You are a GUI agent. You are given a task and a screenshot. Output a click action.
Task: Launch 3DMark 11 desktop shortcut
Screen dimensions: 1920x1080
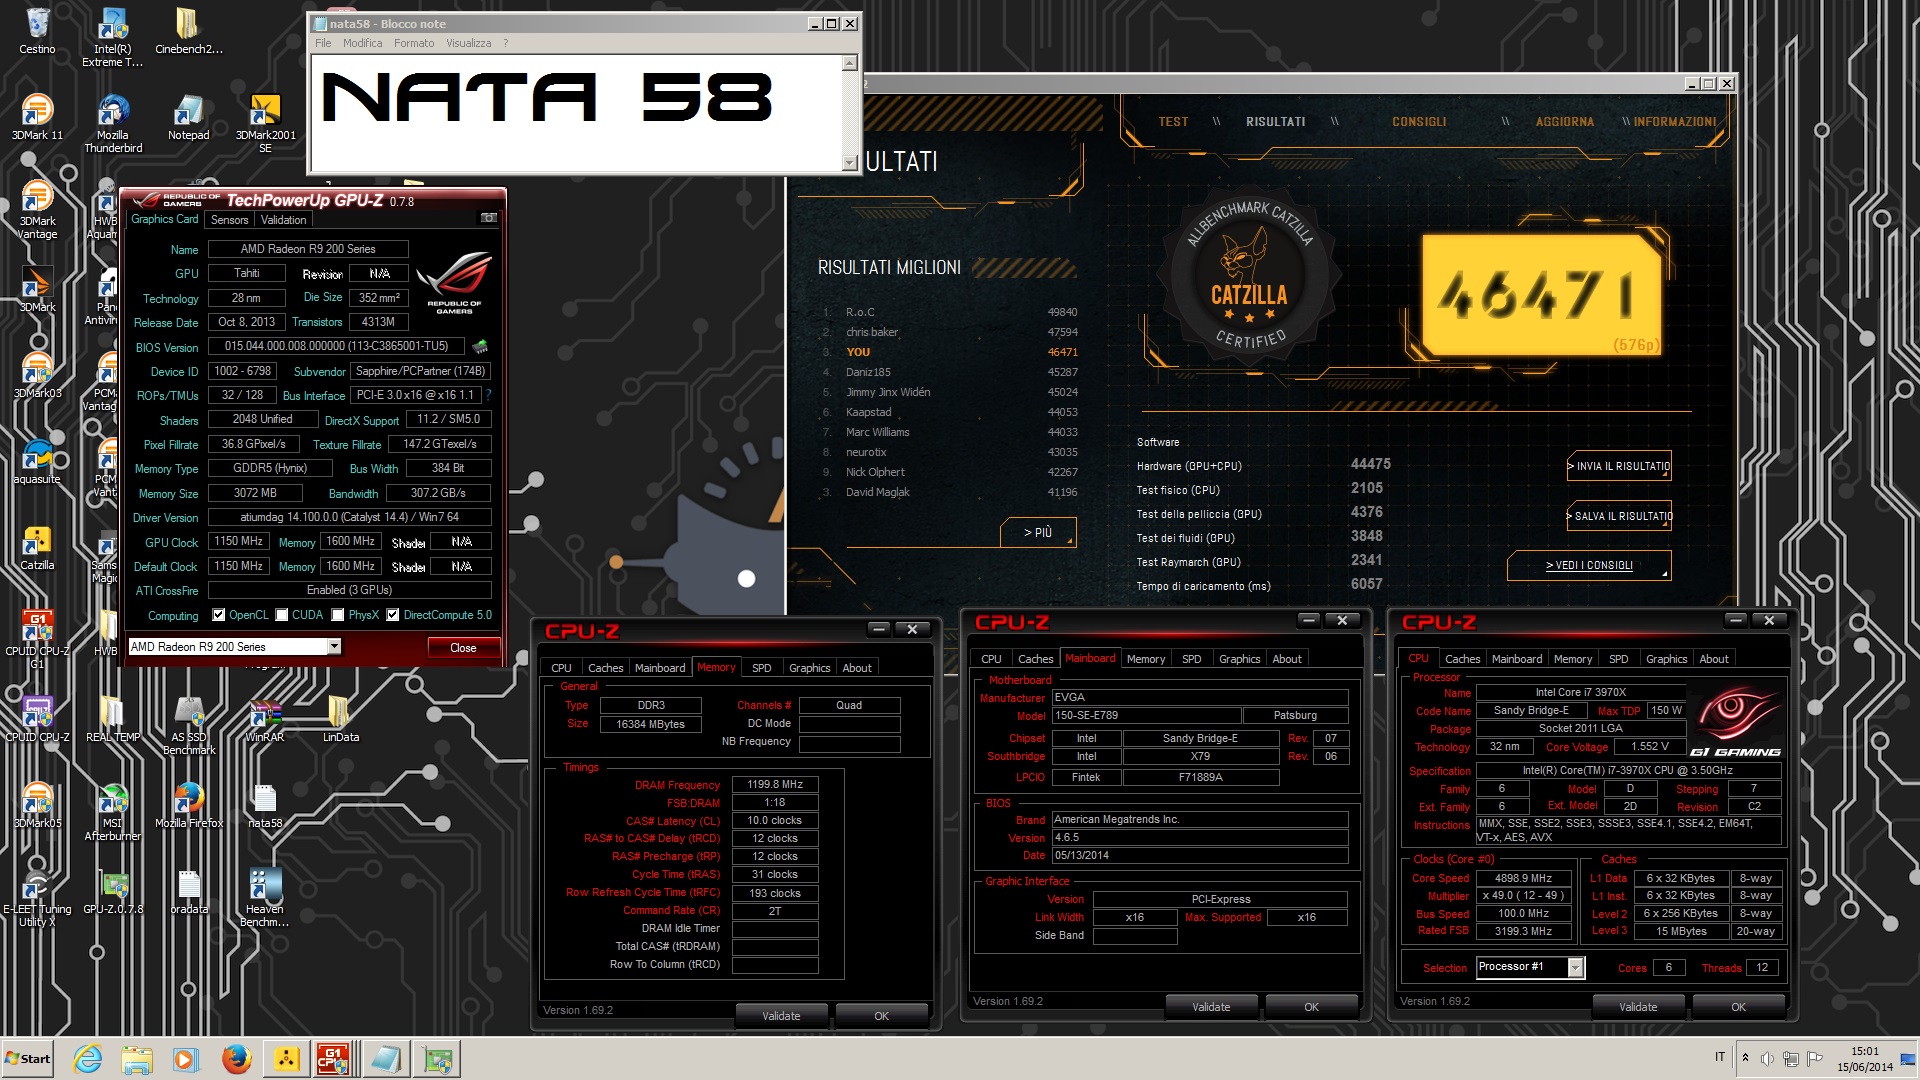(x=37, y=116)
